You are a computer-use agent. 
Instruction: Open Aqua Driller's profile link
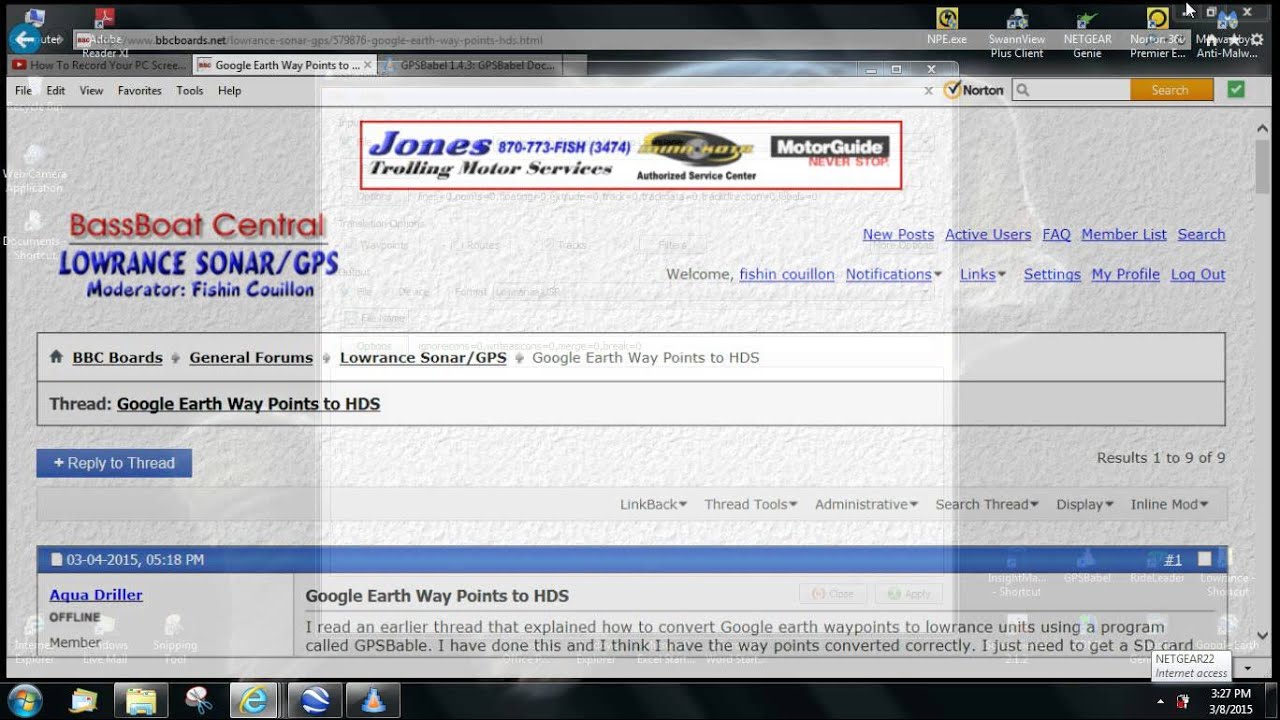96,594
